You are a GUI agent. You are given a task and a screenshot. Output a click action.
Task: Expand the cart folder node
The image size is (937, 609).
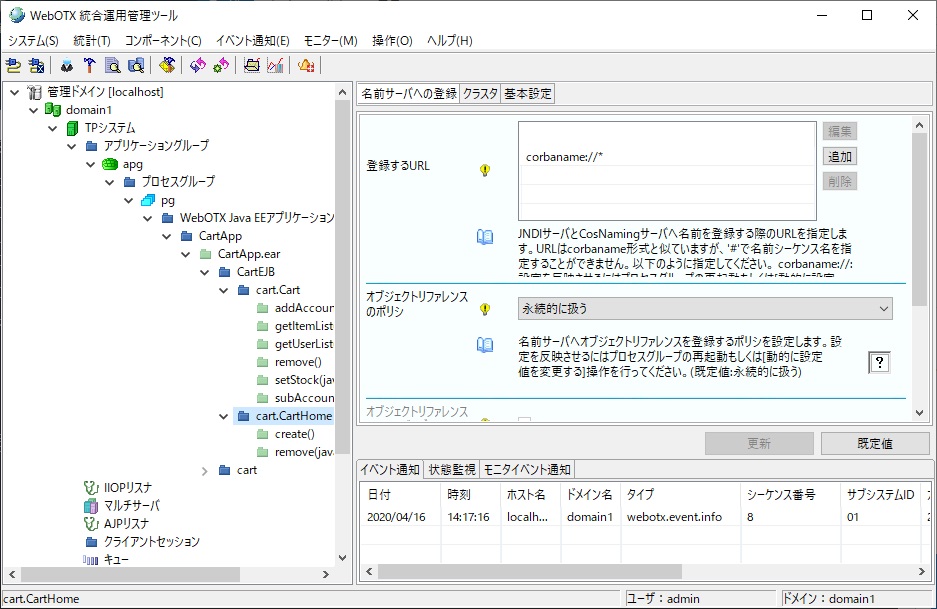coord(205,470)
